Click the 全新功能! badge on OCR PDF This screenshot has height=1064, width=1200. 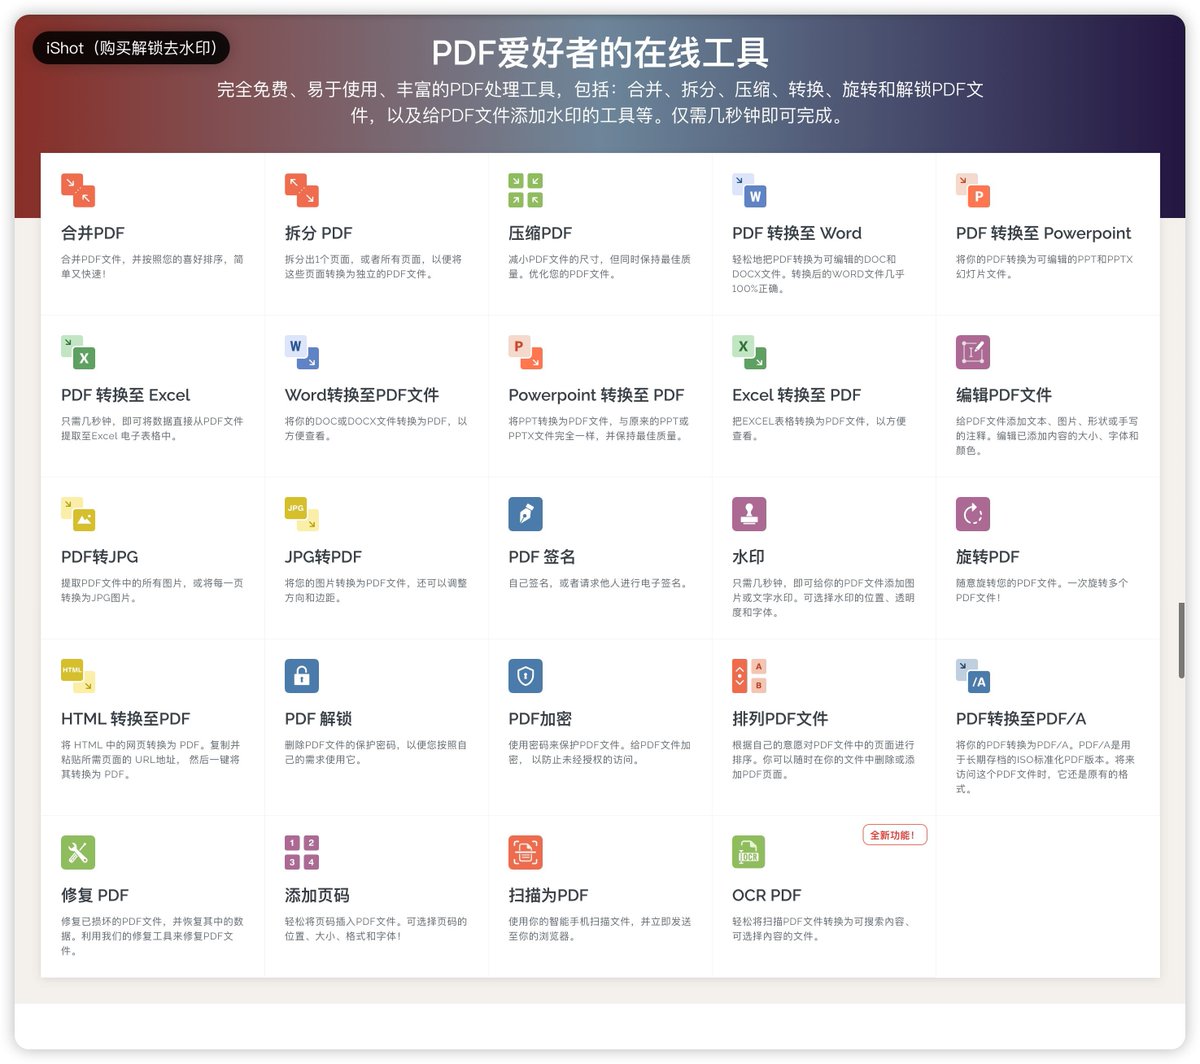point(895,835)
